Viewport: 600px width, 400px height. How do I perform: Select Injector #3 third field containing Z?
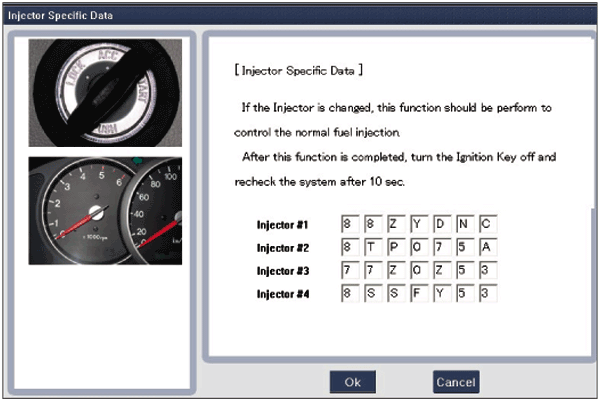[396, 270]
